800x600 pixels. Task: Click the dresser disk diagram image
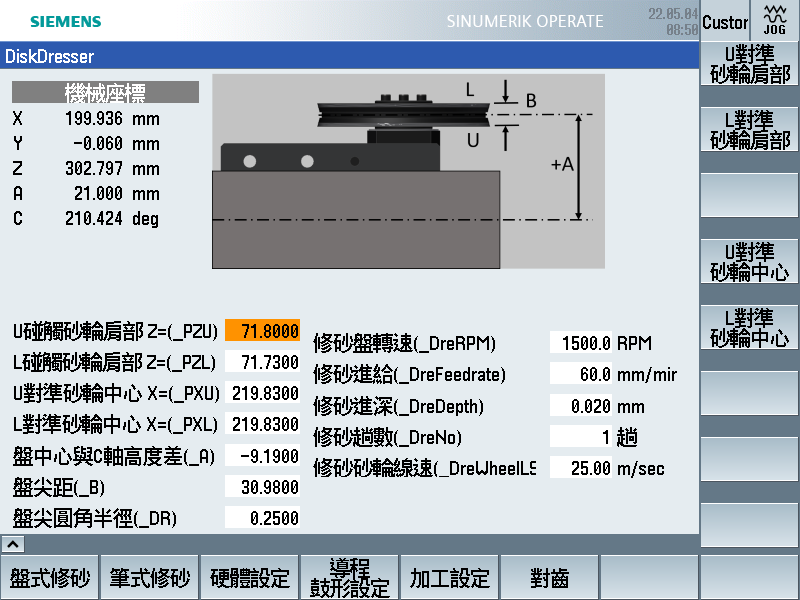[x=408, y=171]
